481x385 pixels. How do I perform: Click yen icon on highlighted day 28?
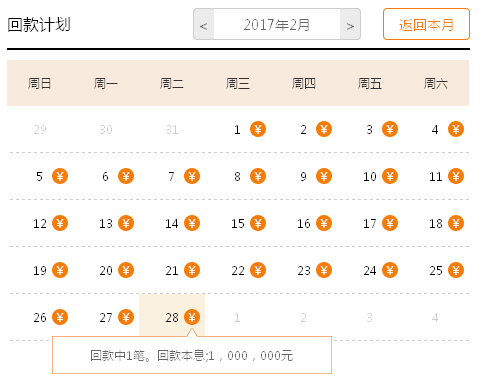coord(192,317)
